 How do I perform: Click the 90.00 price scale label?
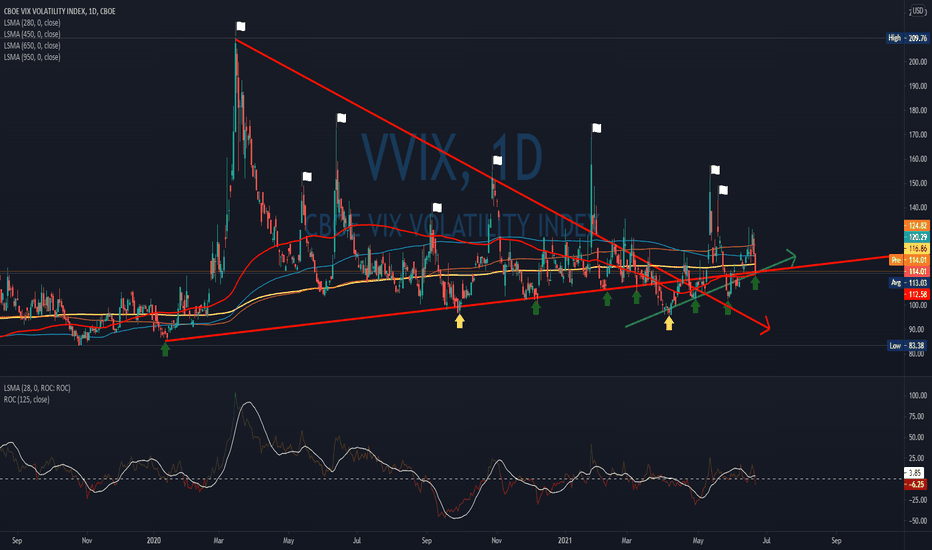coord(918,329)
